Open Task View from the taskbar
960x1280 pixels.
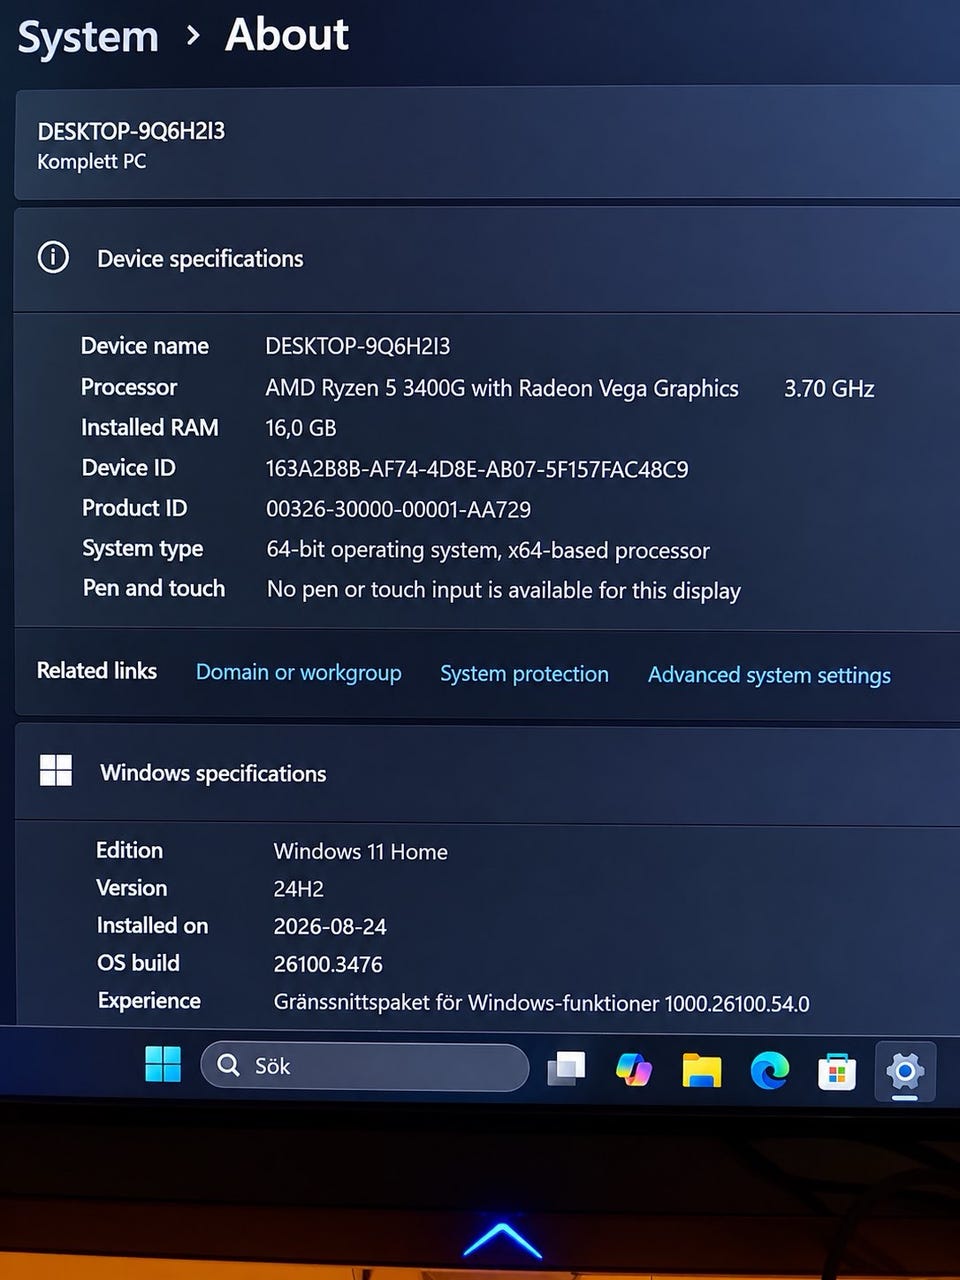point(566,1068)
